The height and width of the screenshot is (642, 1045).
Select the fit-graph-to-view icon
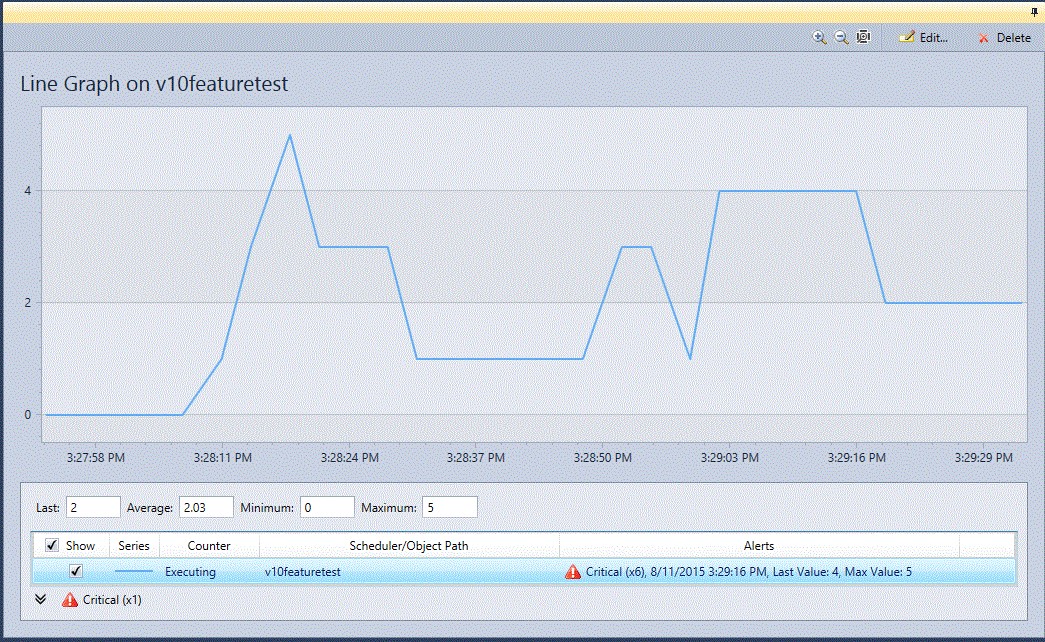point(863,37)
